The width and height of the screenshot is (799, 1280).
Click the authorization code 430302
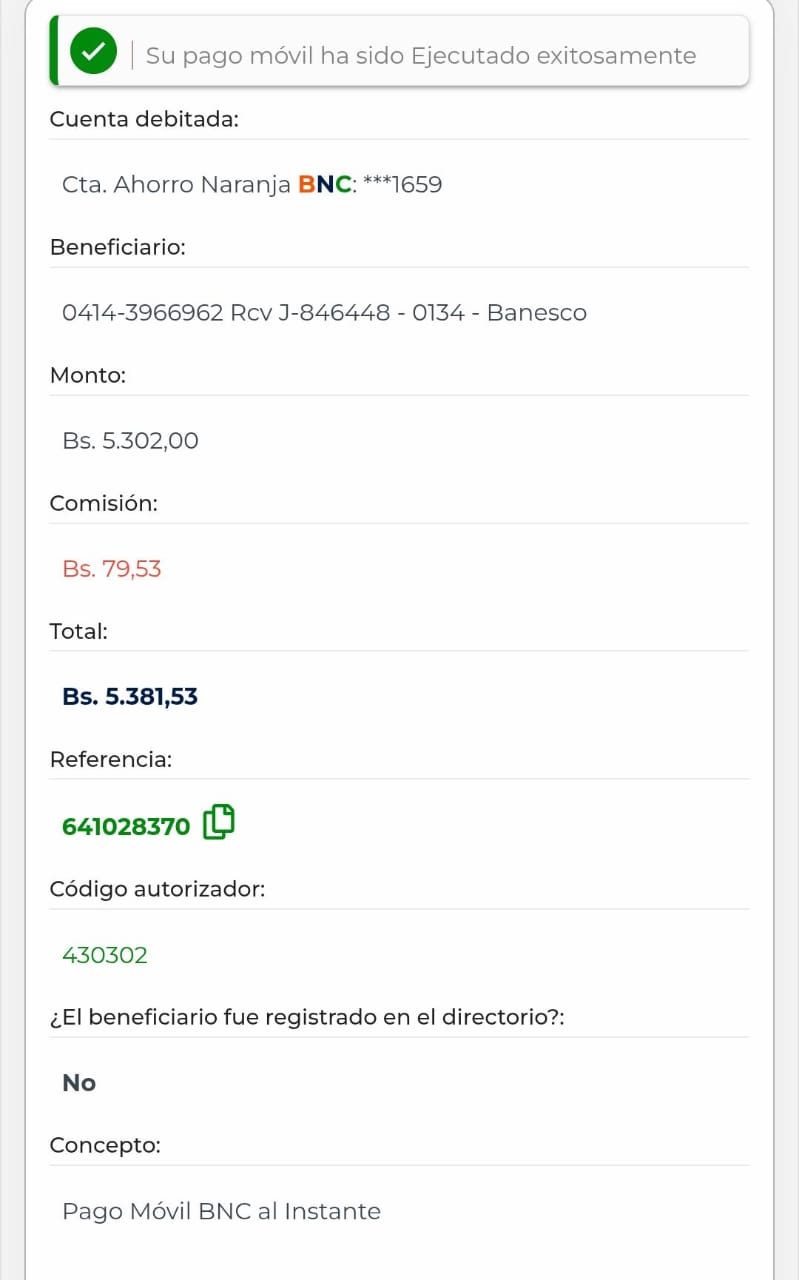coord(105,955)
